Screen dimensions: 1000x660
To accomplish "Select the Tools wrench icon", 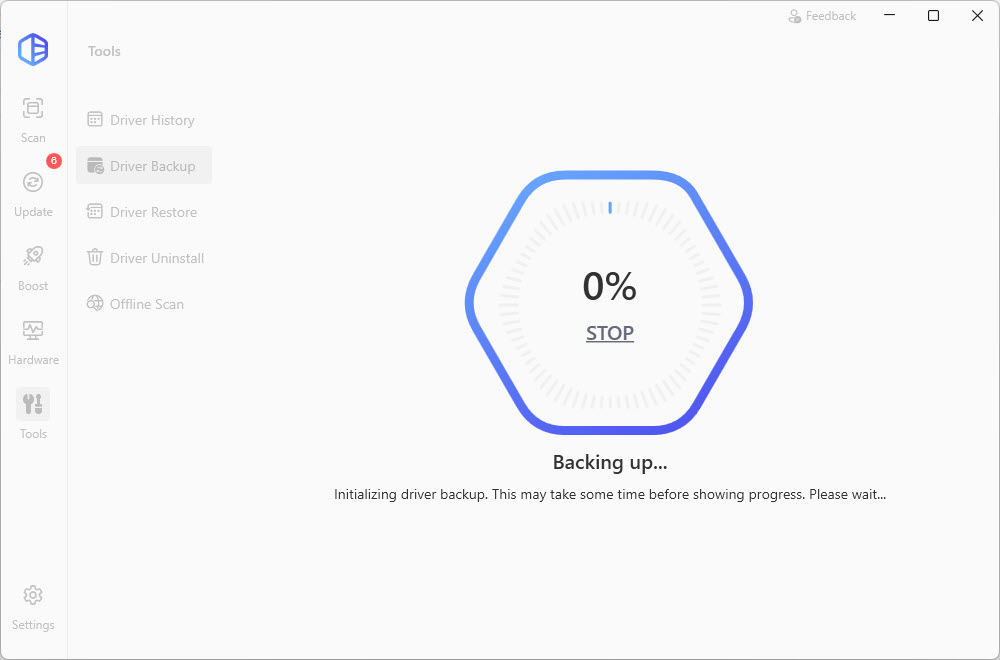I will point(33,404).
